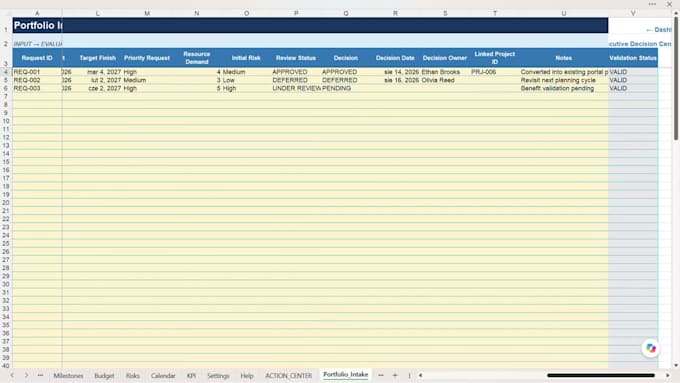This screenshot has height=383, width=680.
Task: Switch to the Milestones sheet tab
Action: tap(69, 376)
